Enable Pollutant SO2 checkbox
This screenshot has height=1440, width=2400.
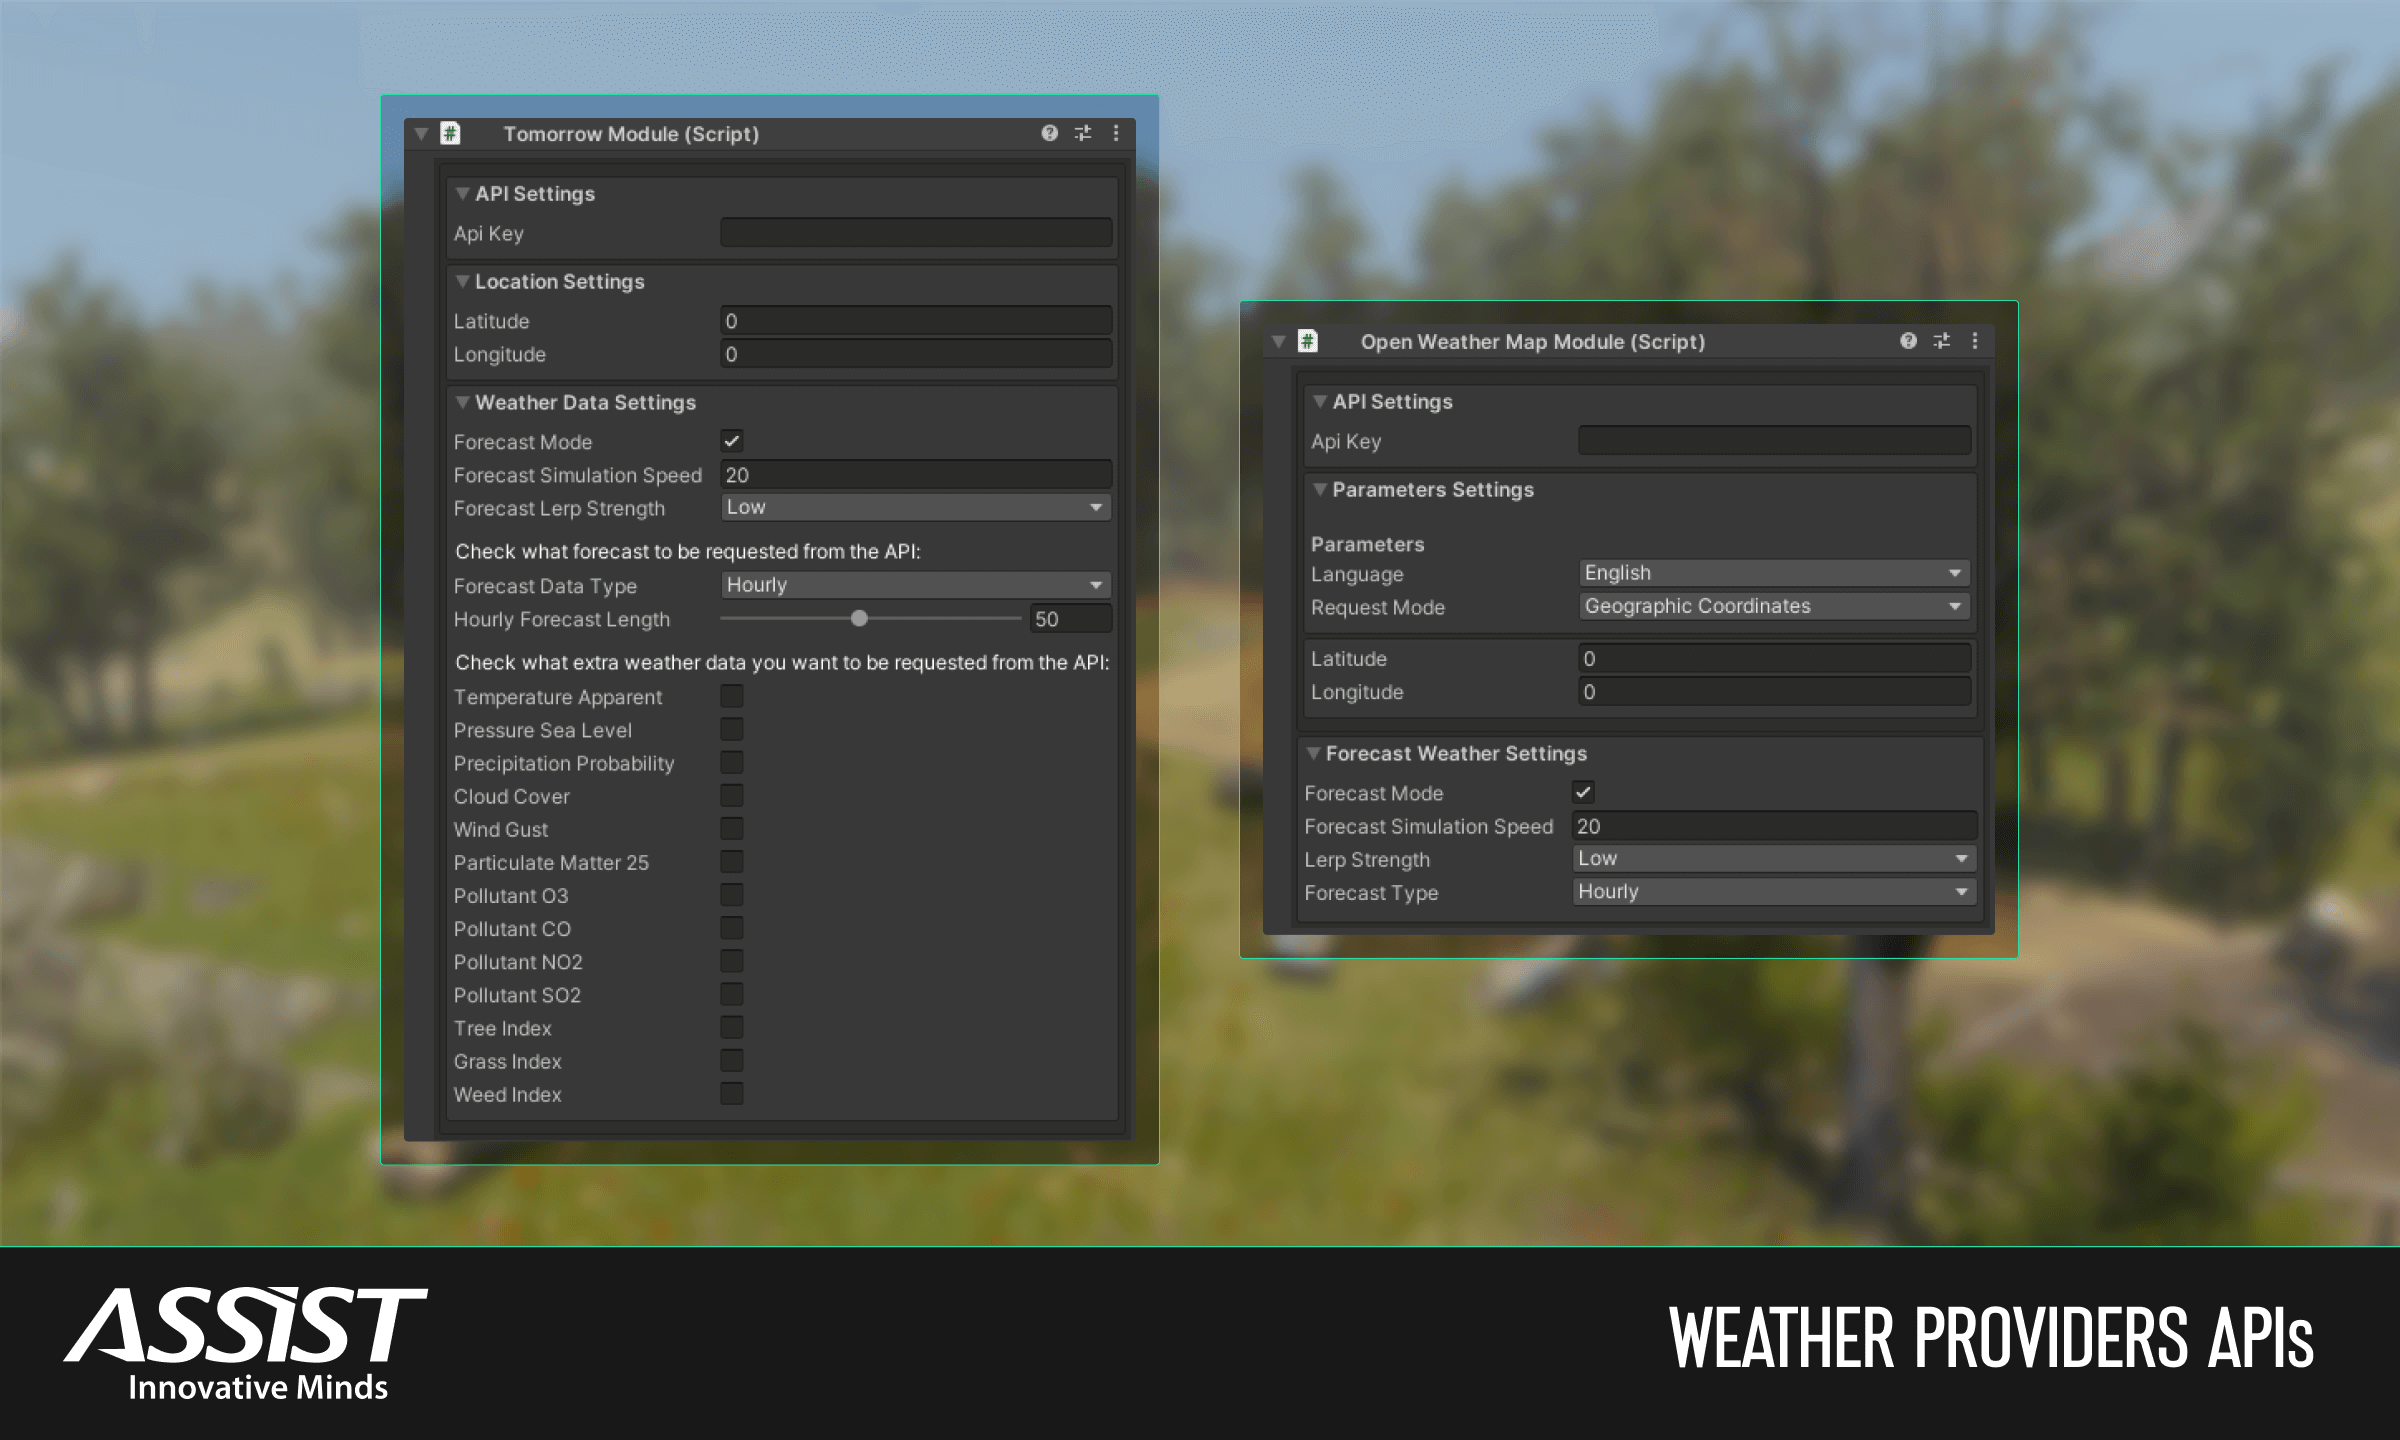point(732,994)
